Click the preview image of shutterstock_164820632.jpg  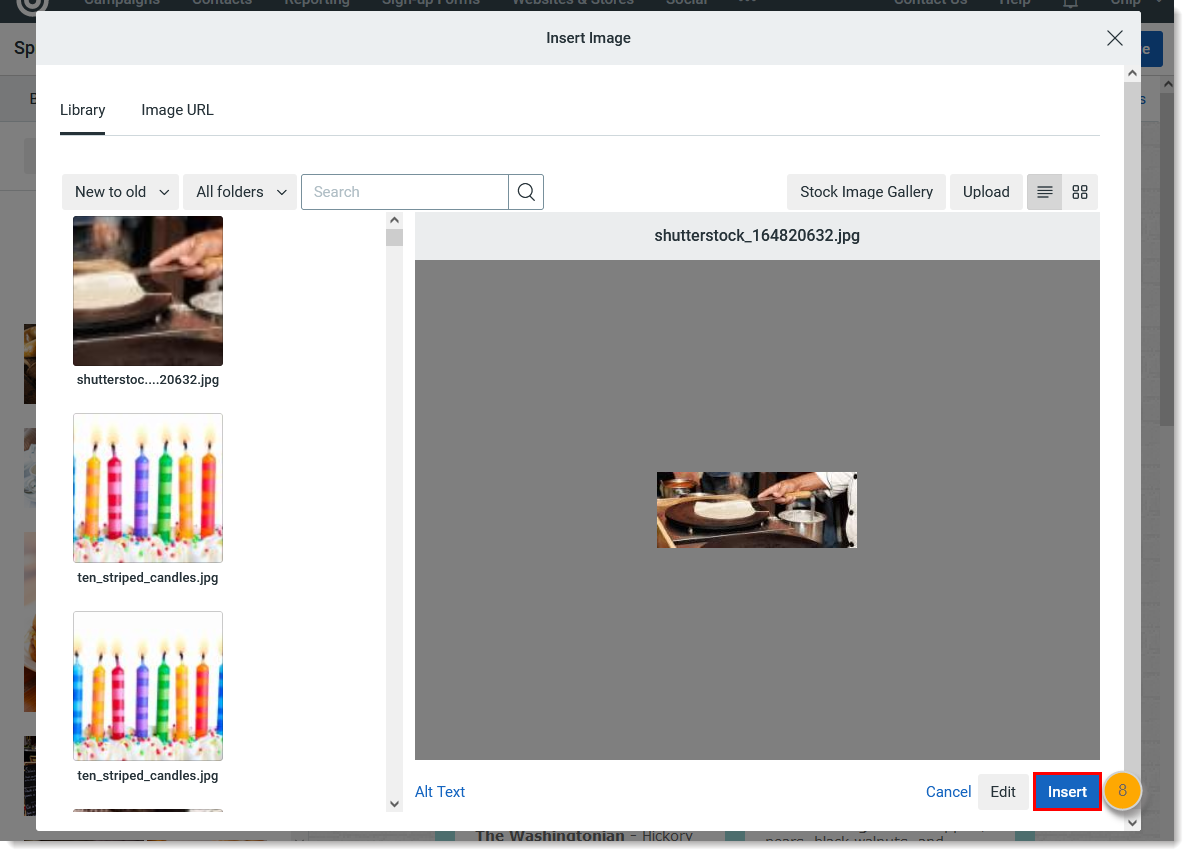(x=757, y=510)
